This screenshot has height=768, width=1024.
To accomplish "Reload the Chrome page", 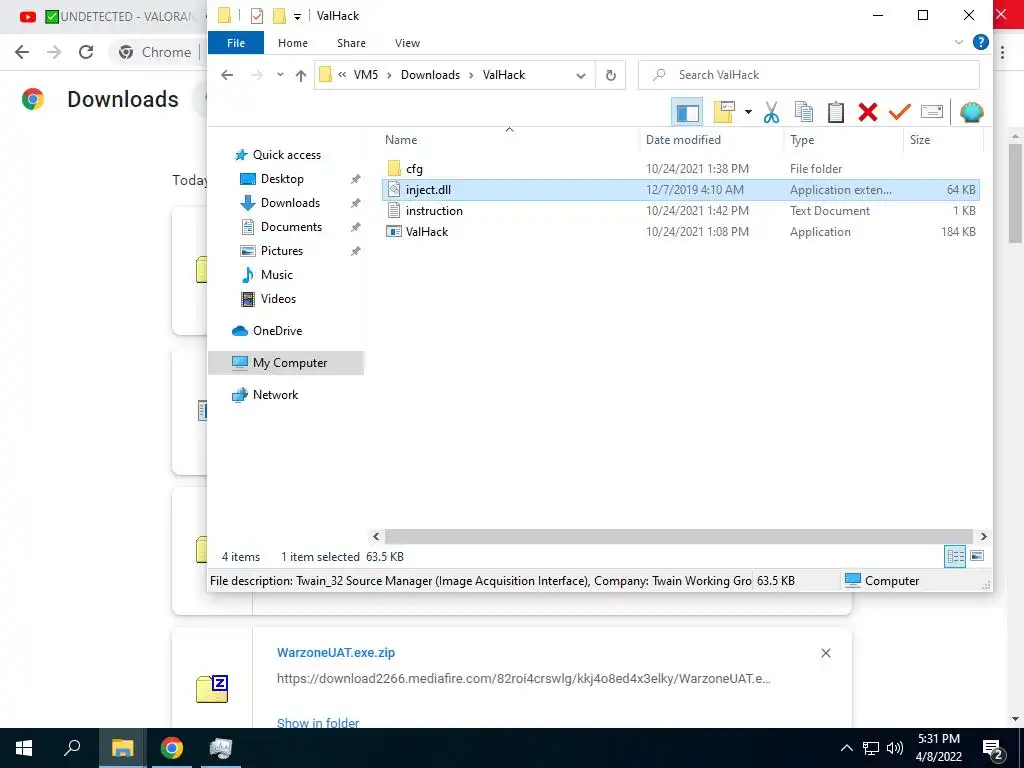I will [x=86, y=52].
